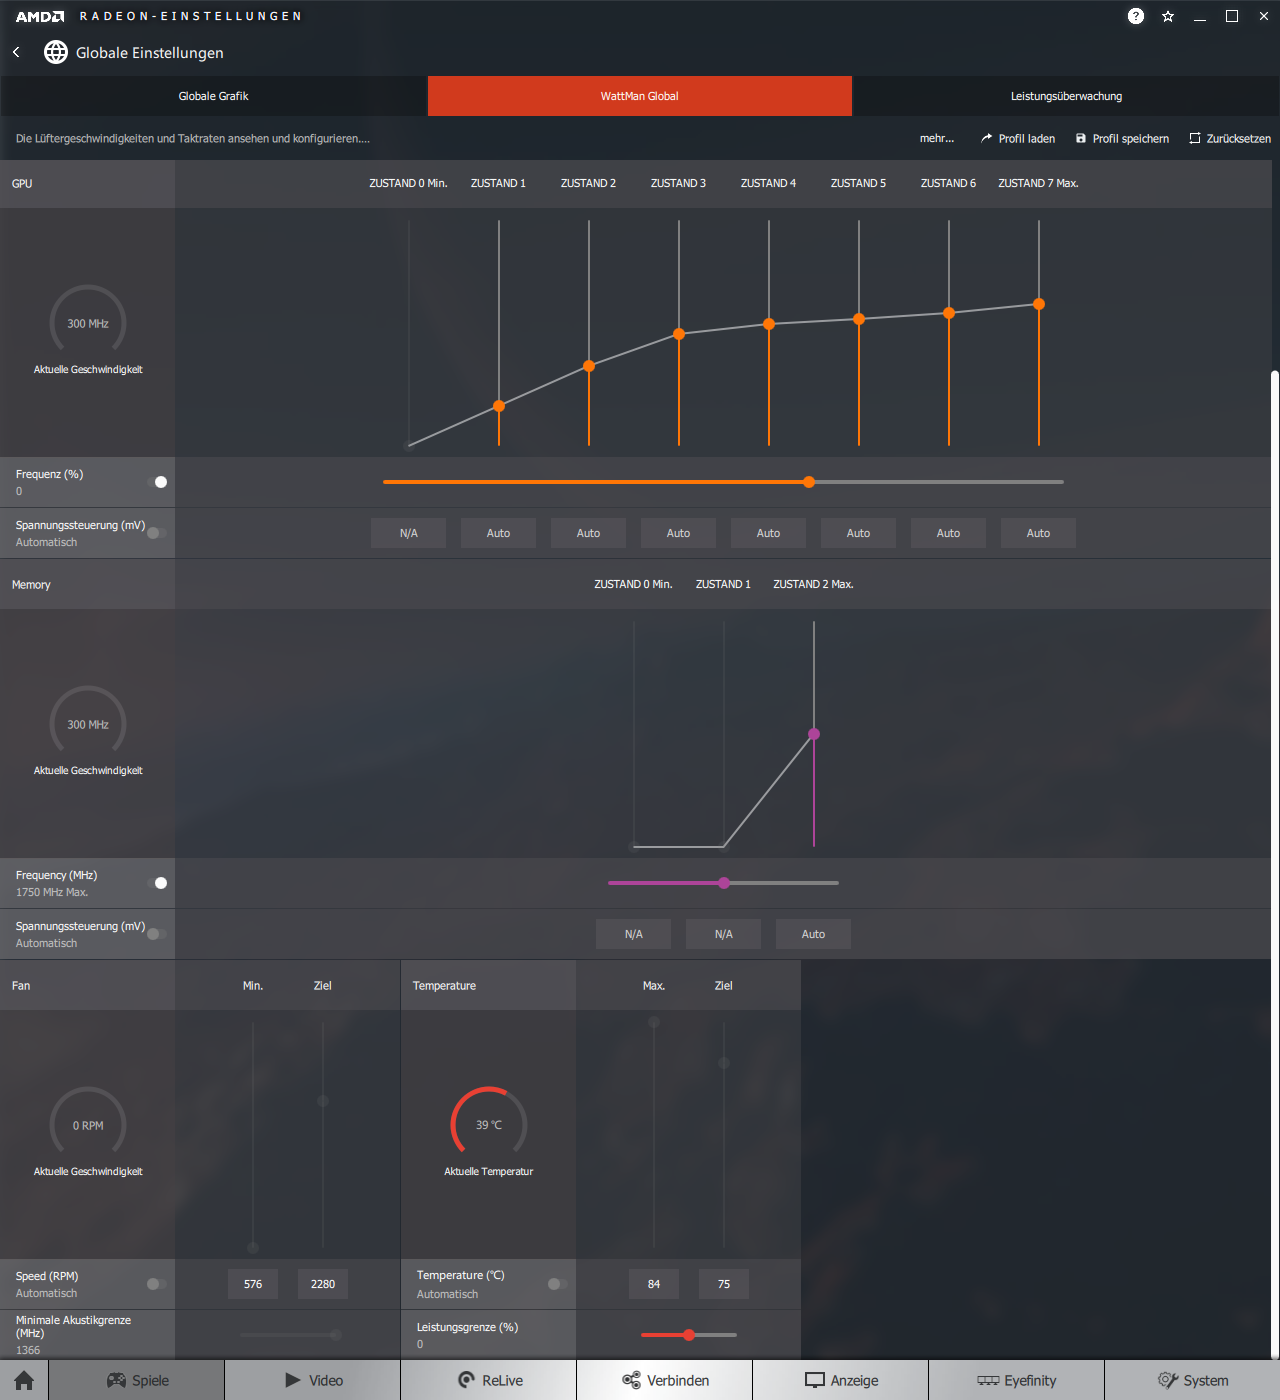Click the star favorites icon

click(x=1168, y=16)
